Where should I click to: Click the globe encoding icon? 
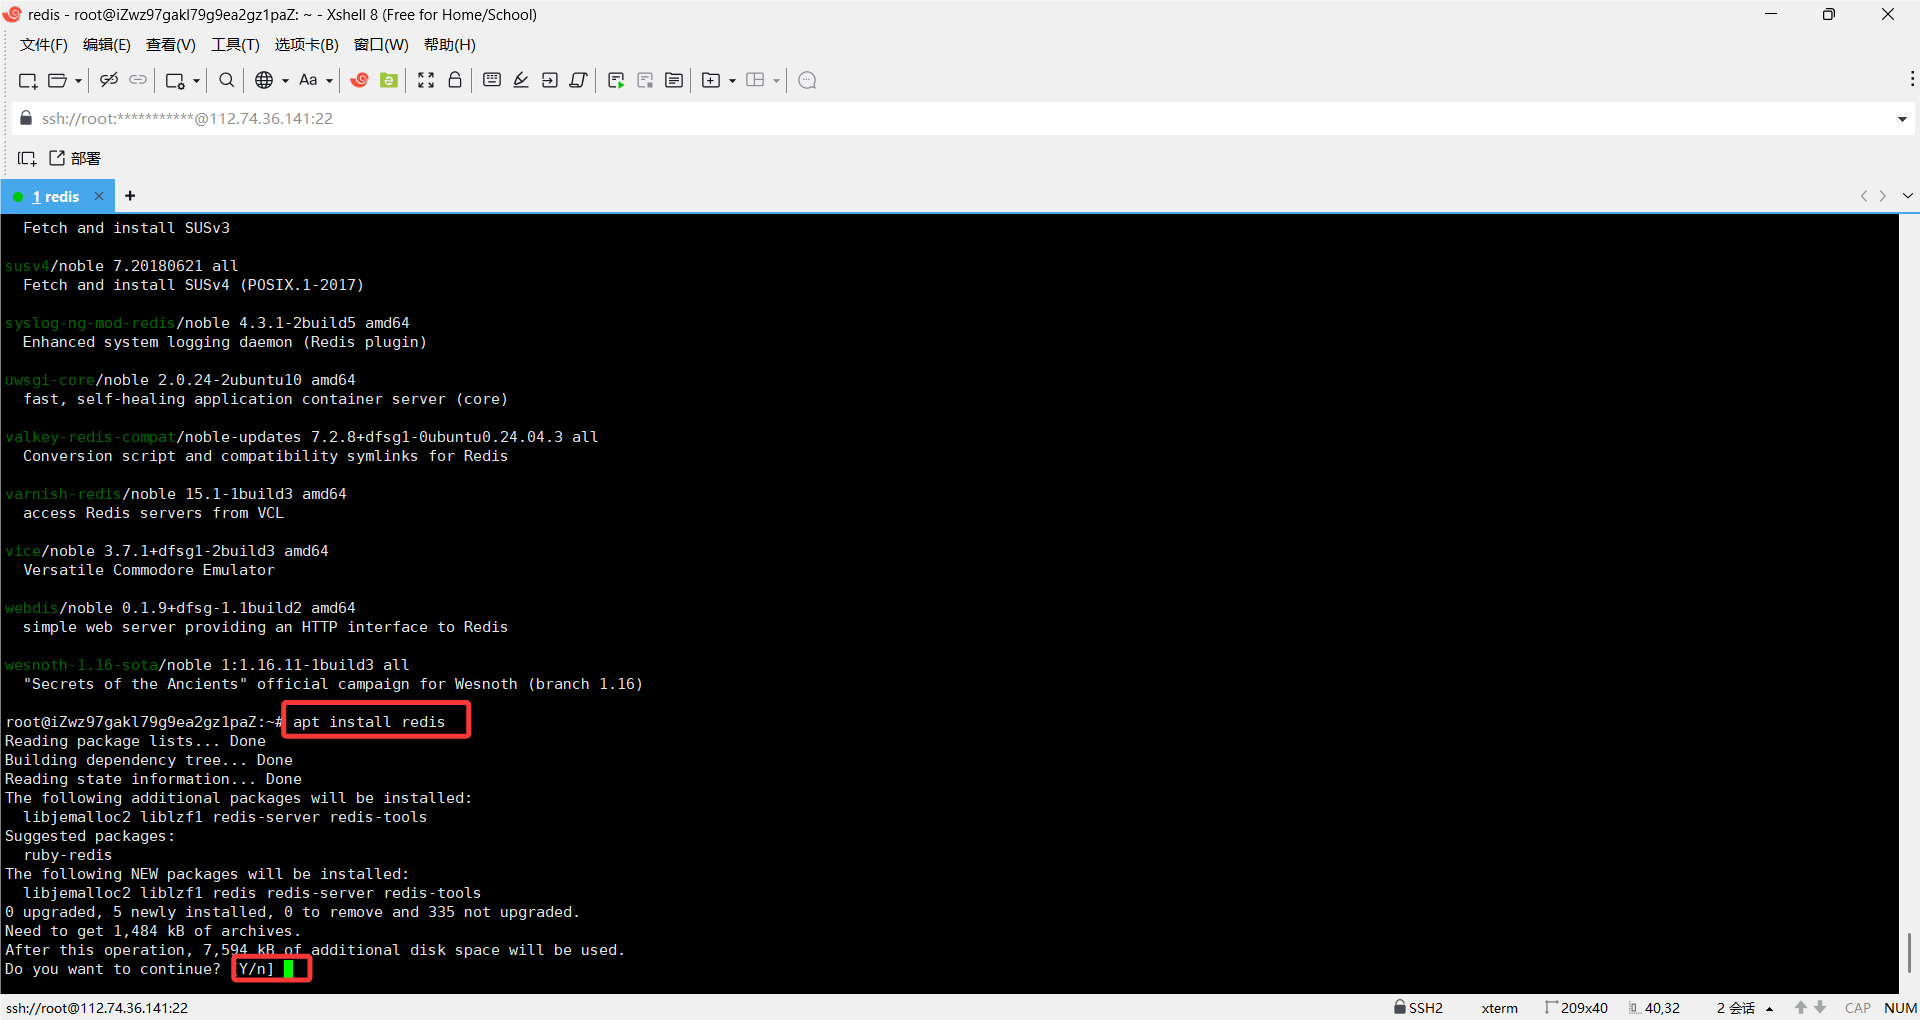click(264, 80)
